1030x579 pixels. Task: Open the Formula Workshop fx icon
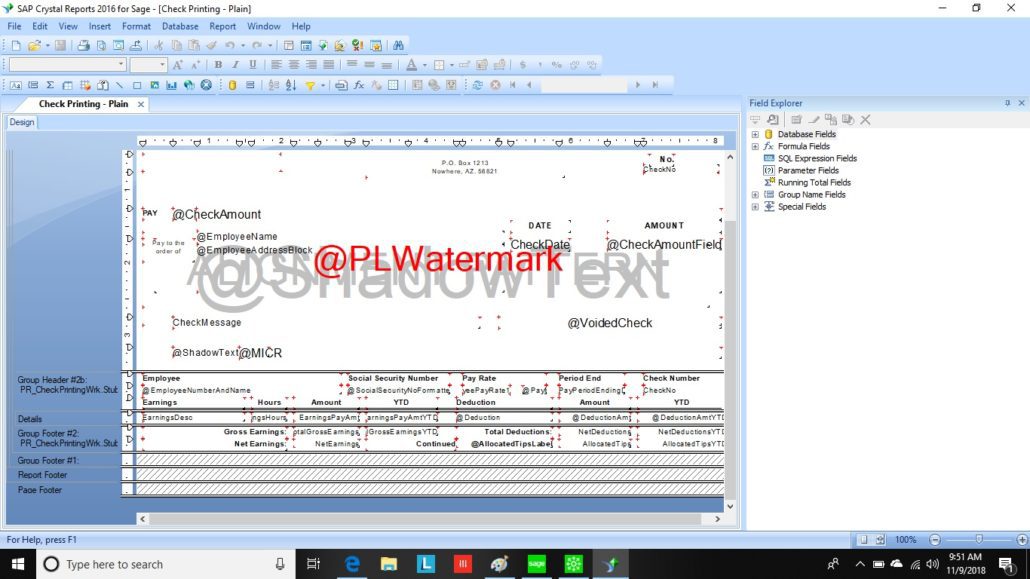tap(359, 85)
